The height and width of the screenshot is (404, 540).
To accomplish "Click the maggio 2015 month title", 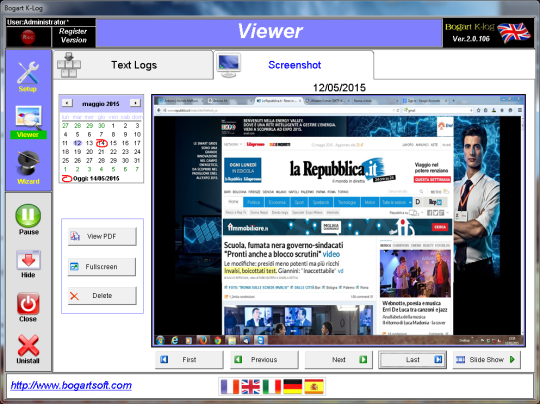I will pyautogui.click(x=101, y=103).
